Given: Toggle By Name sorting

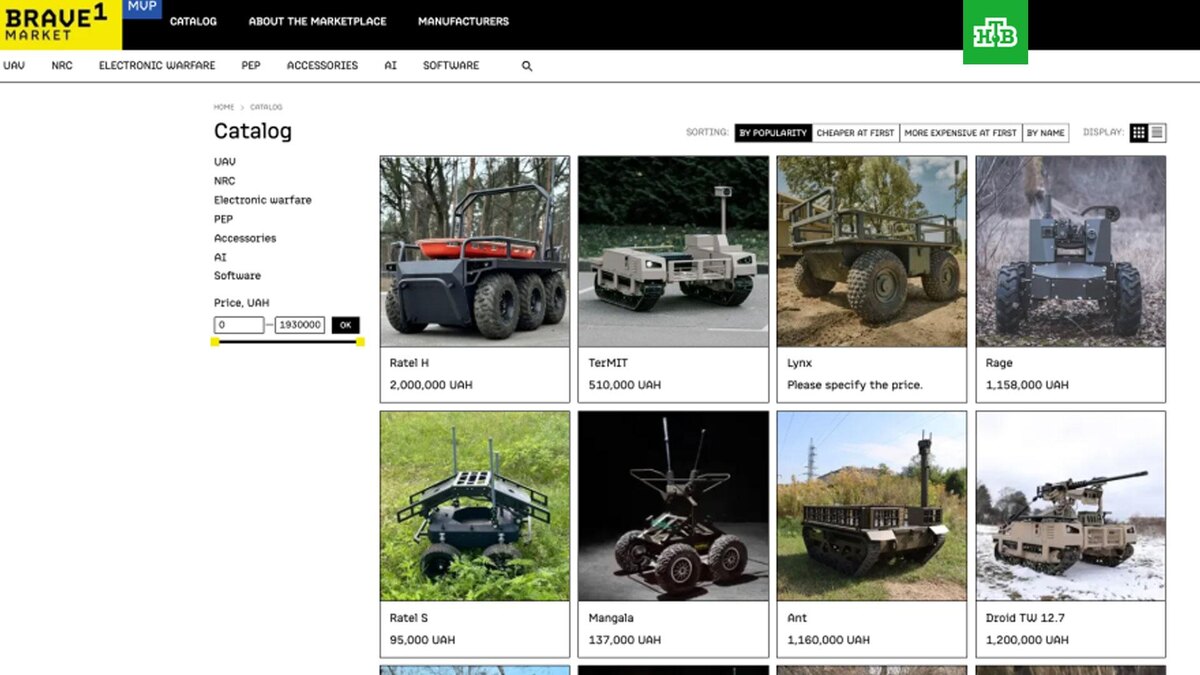Looking at the screenshot, I should (1046, 132).
